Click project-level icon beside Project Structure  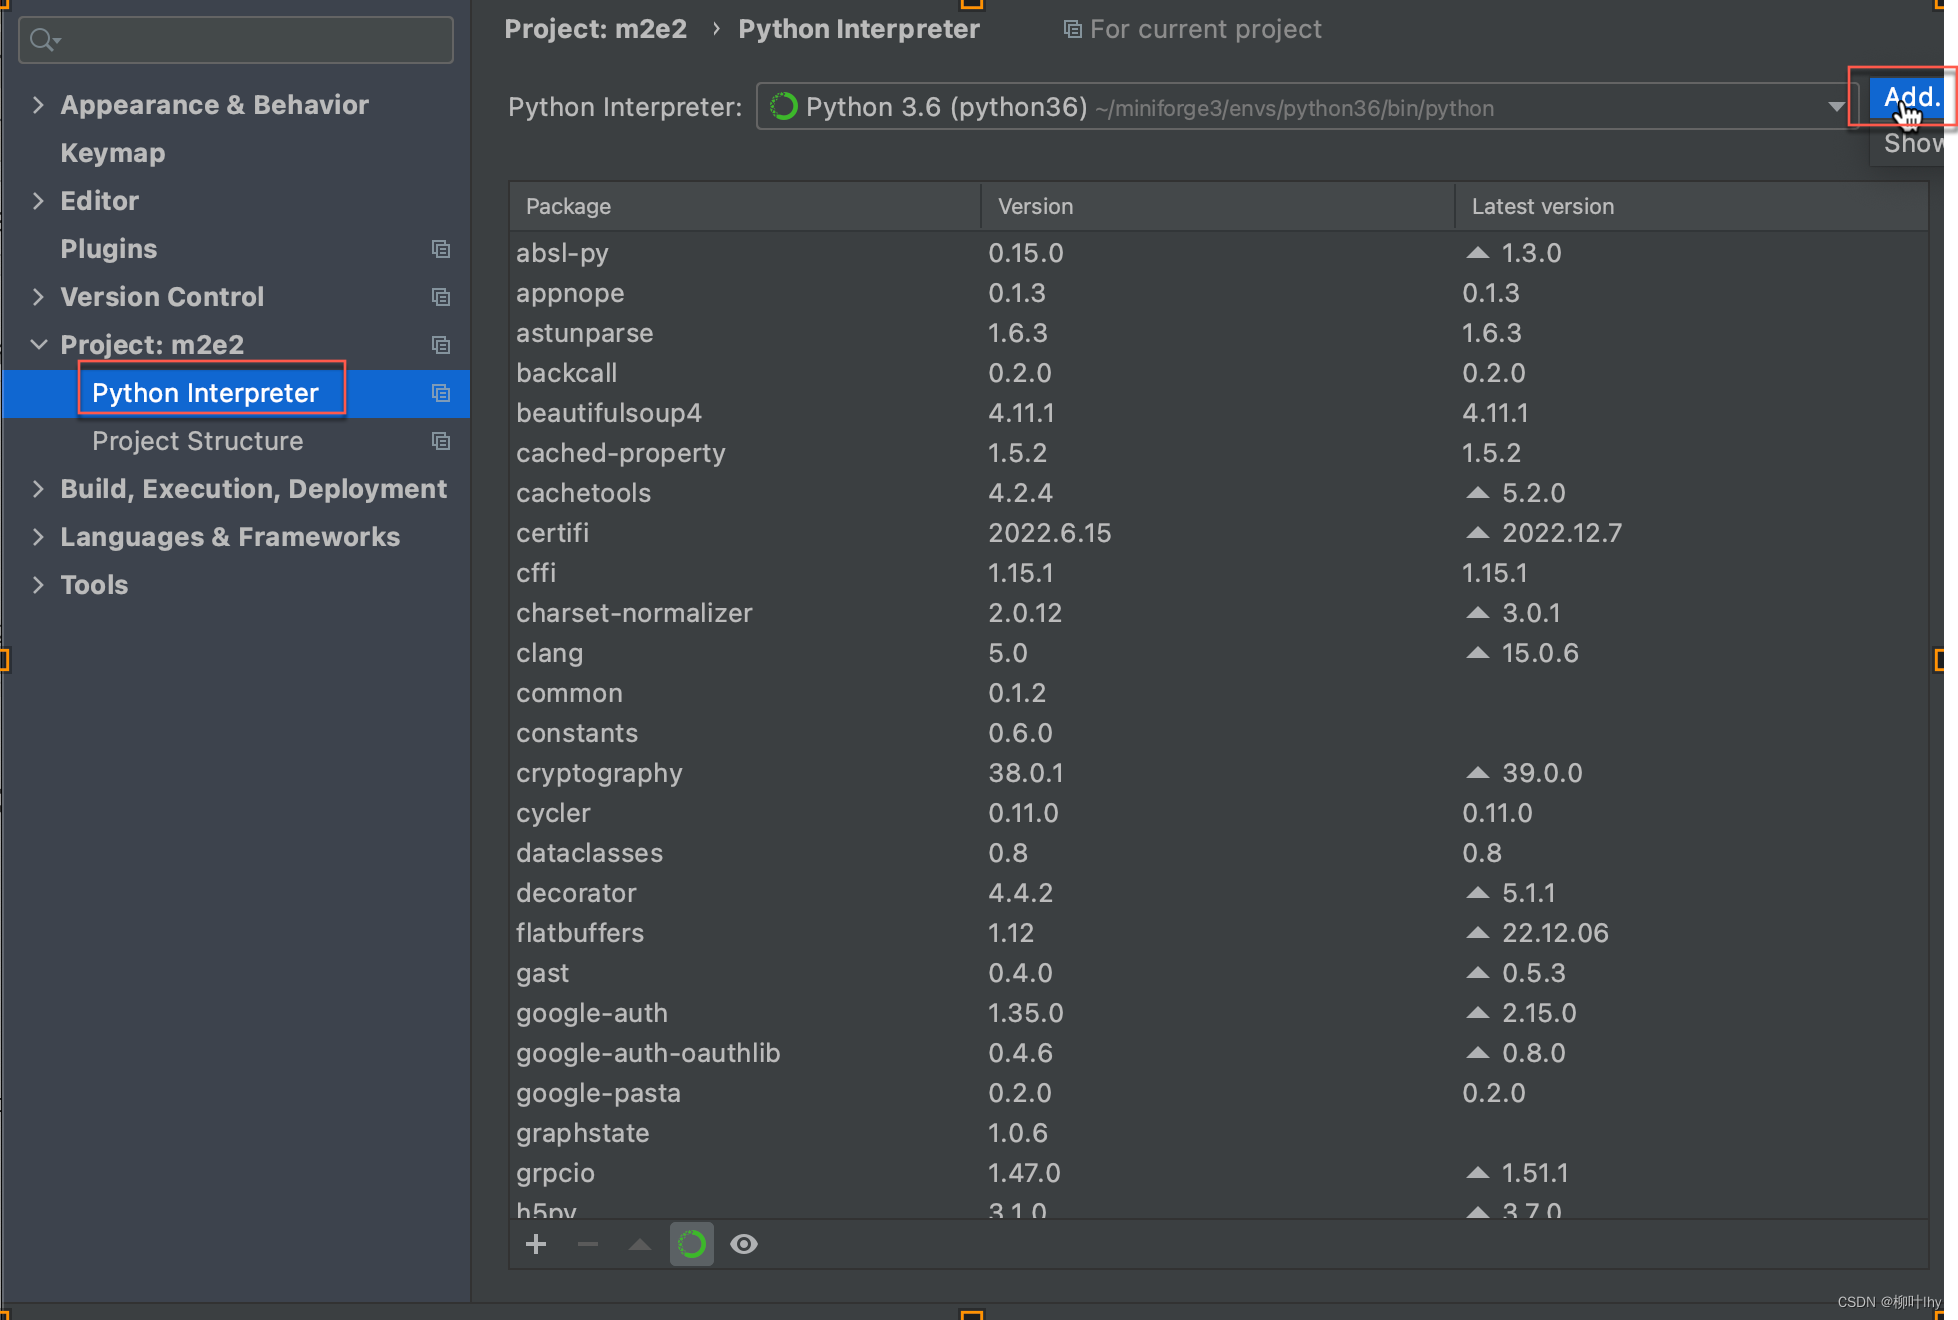click(x=441, y=441)
